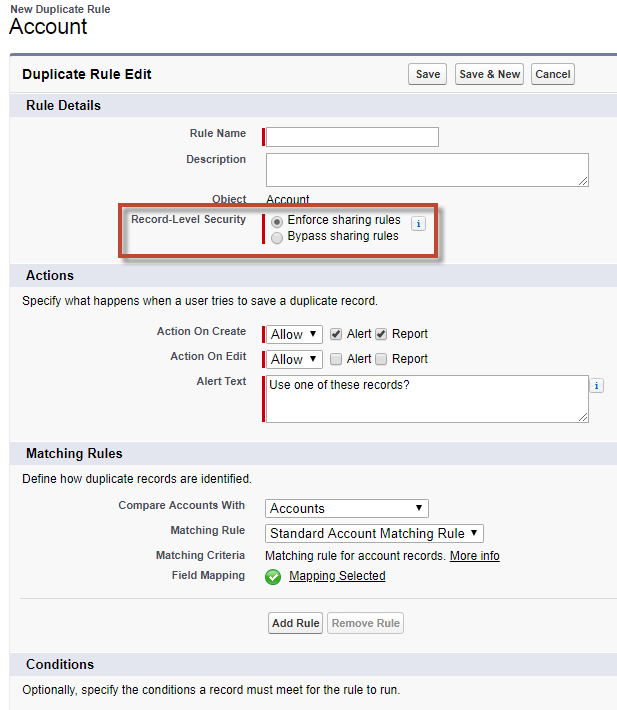Click the Add Rule button
This screenshot has height=710, width=617.
click(295, 623)
